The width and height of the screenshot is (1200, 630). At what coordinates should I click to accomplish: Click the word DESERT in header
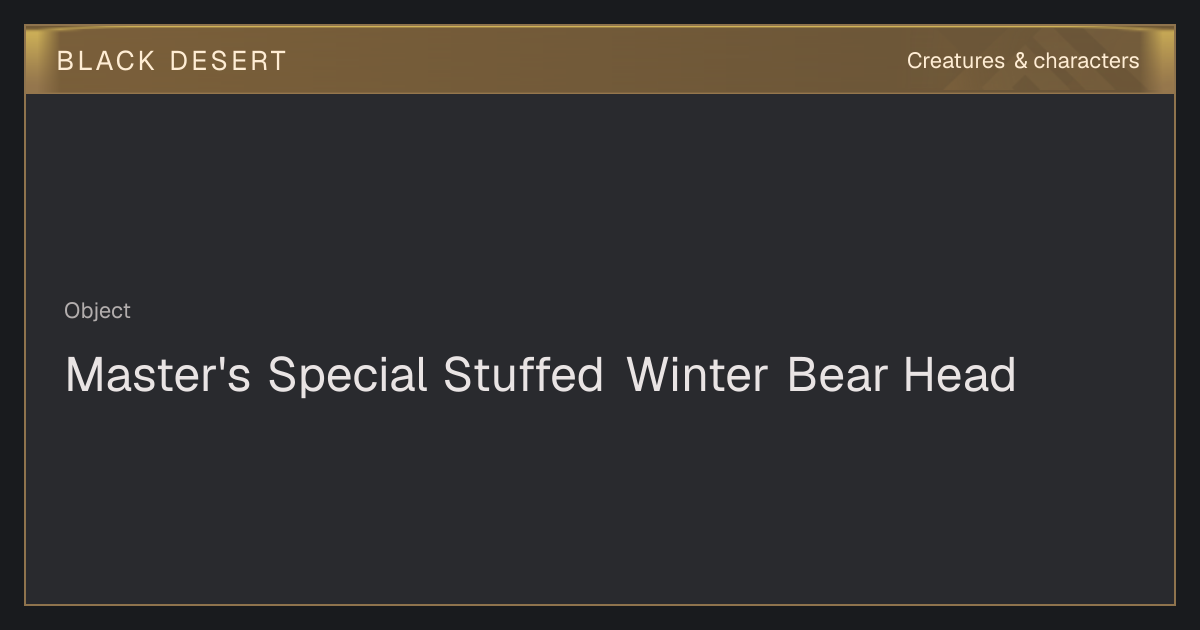point(228,61)
